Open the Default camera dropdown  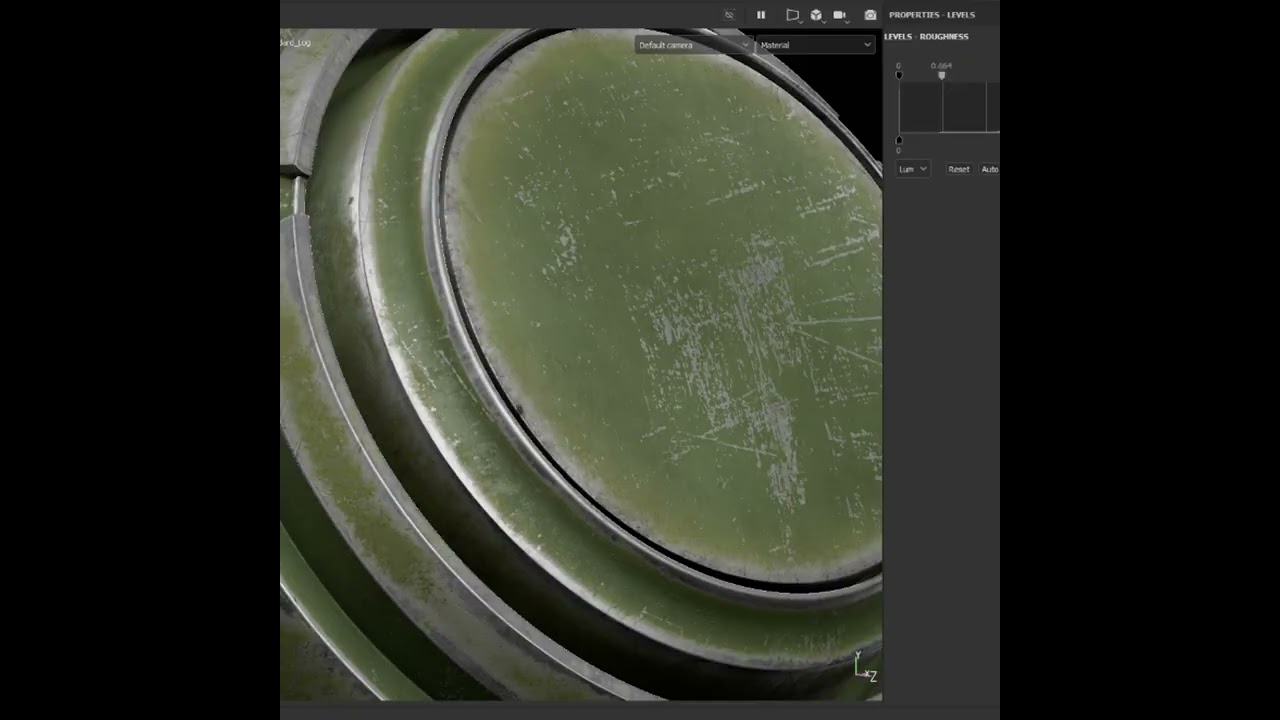point(693,45)
